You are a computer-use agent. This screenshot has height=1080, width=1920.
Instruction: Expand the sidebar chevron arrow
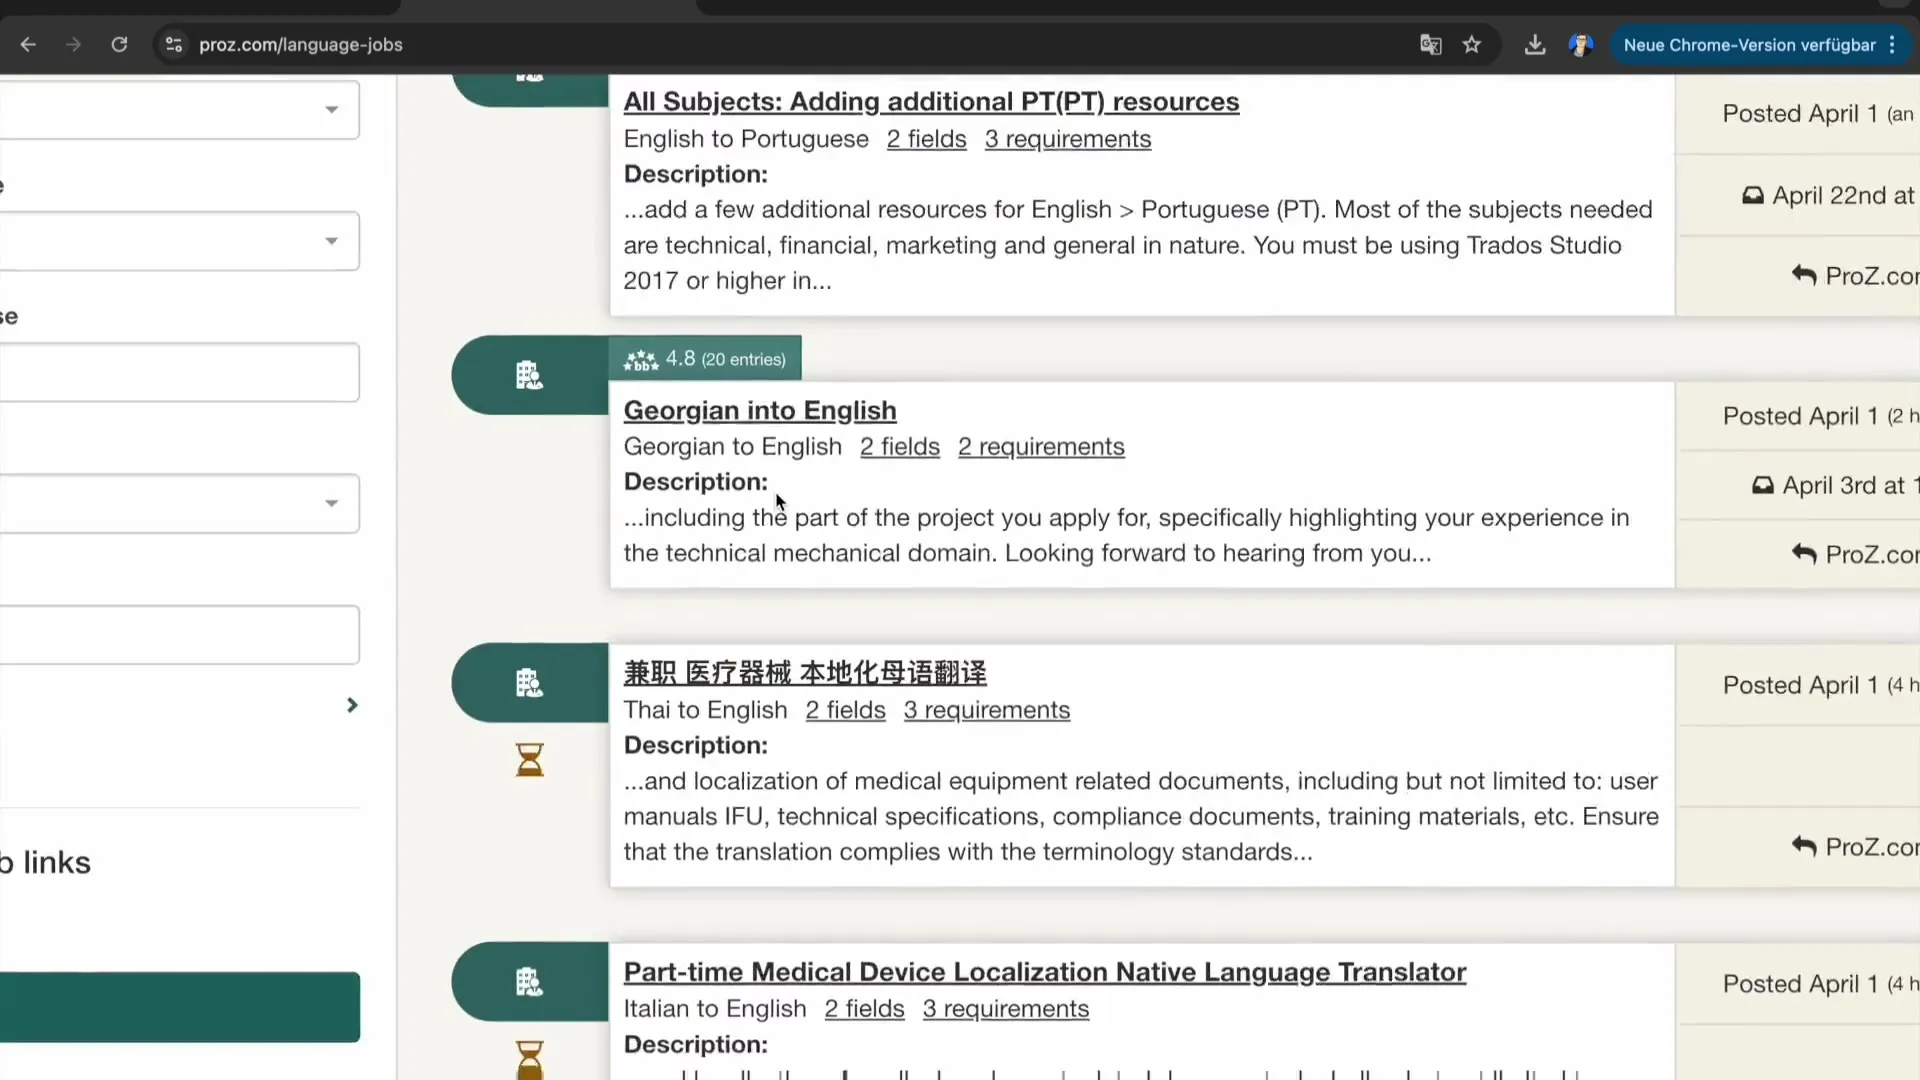coord(352,705)
